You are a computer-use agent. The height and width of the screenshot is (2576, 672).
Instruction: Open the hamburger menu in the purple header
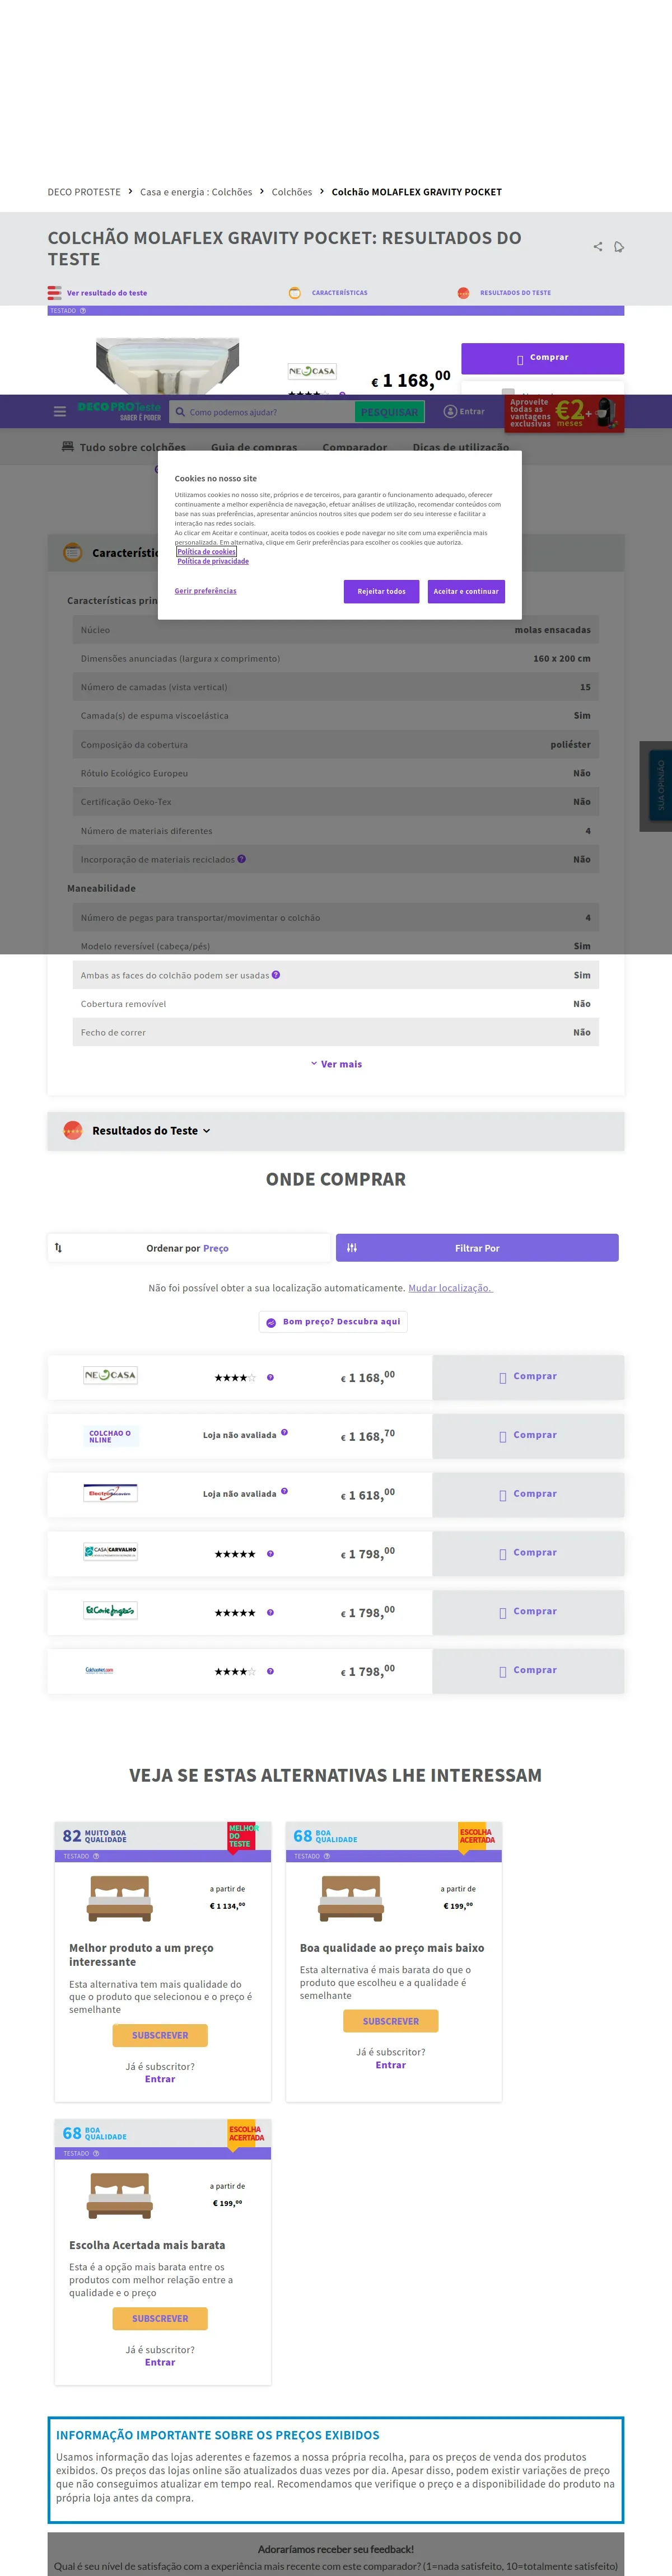(60, 411)
